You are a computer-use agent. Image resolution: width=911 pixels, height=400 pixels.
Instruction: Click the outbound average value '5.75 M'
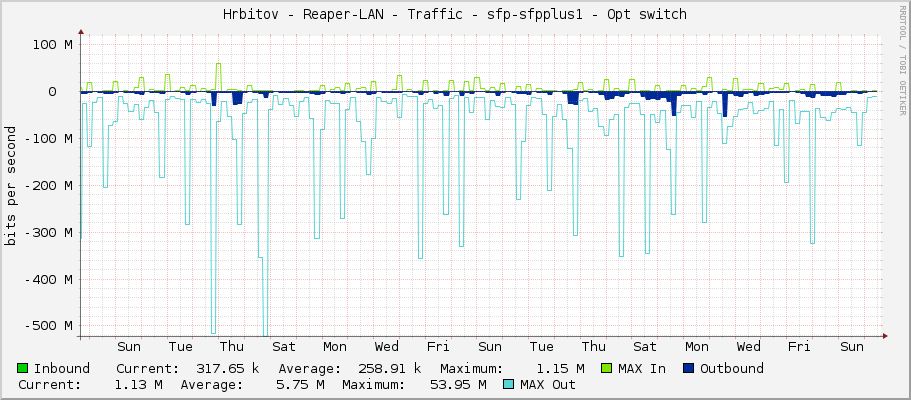[x=300, y=384]
